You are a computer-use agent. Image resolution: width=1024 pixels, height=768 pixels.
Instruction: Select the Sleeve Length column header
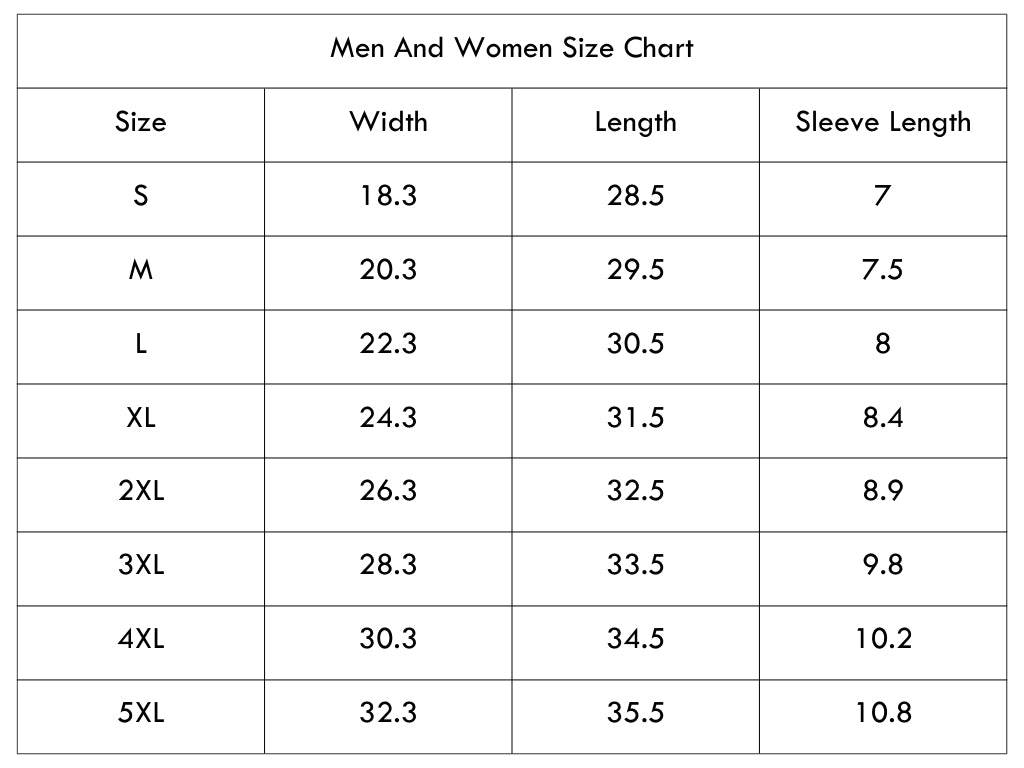tap(883, 123)
